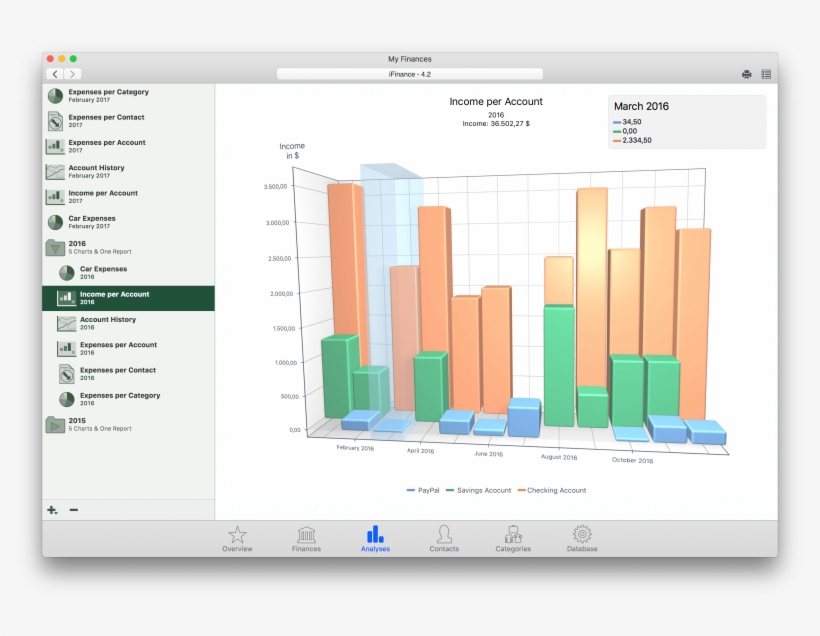Image resolution: width=820 pixels, height=636 pixels.
Task: Click the blue color swatch in March 2016 popup
Action: 619,122
